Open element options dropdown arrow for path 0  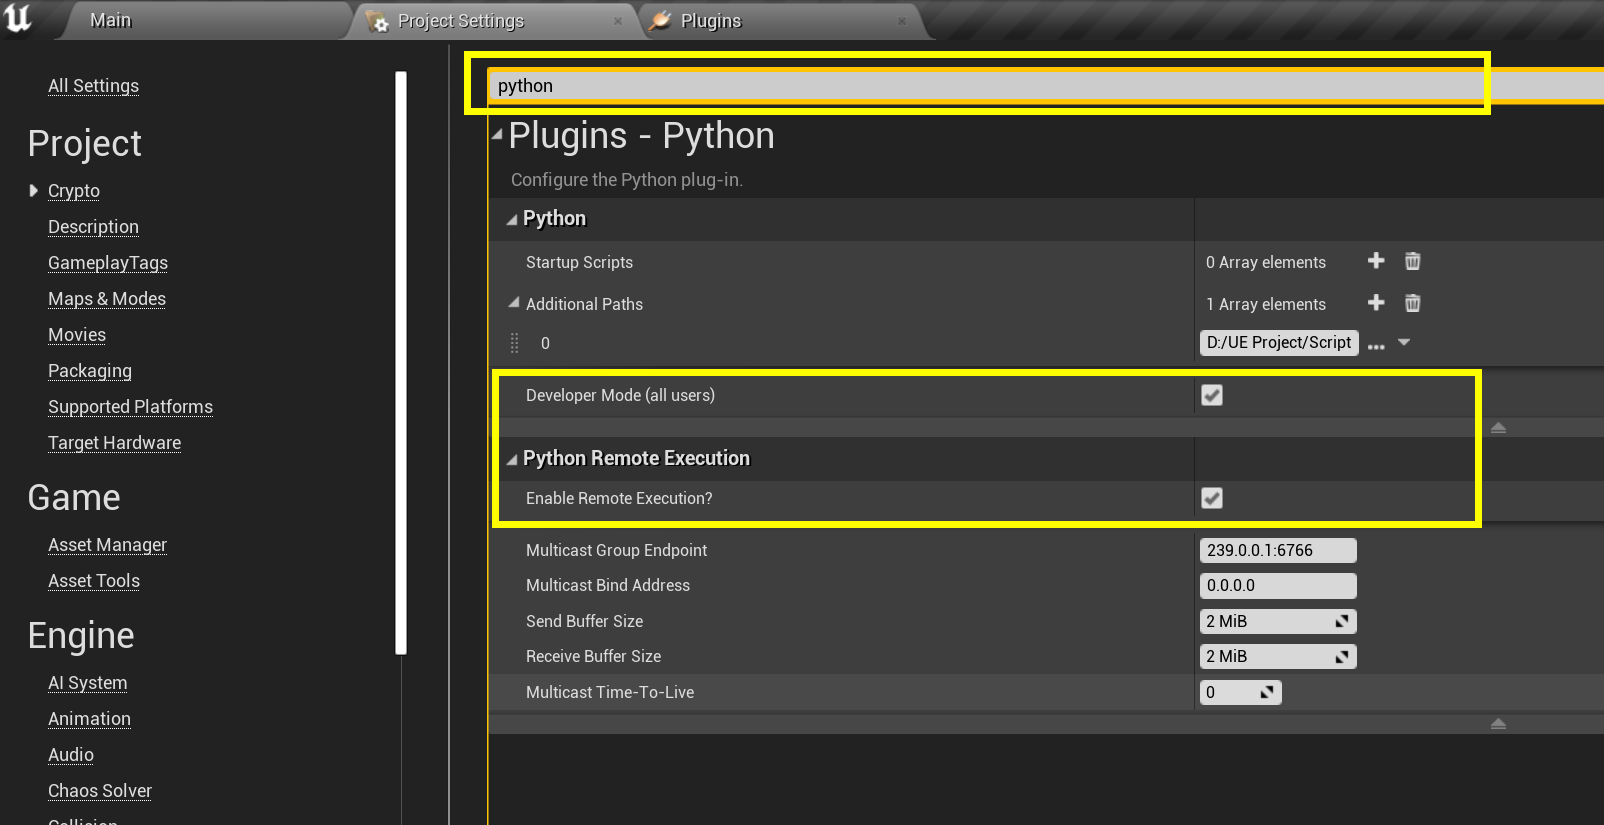pyautogui.click(x=1404, y=342)
